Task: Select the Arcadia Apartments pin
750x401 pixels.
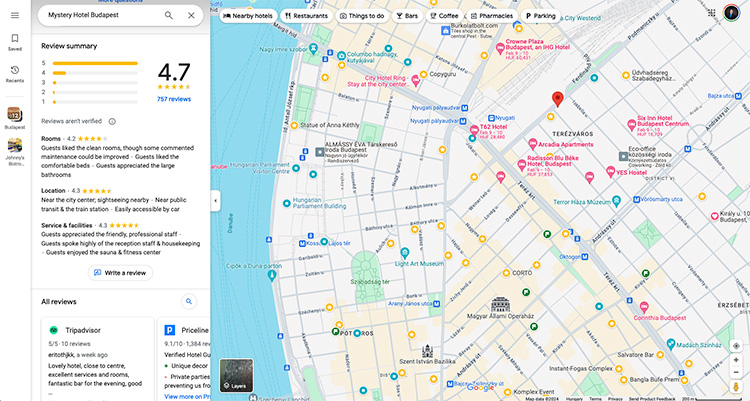Action: [532, 144]
